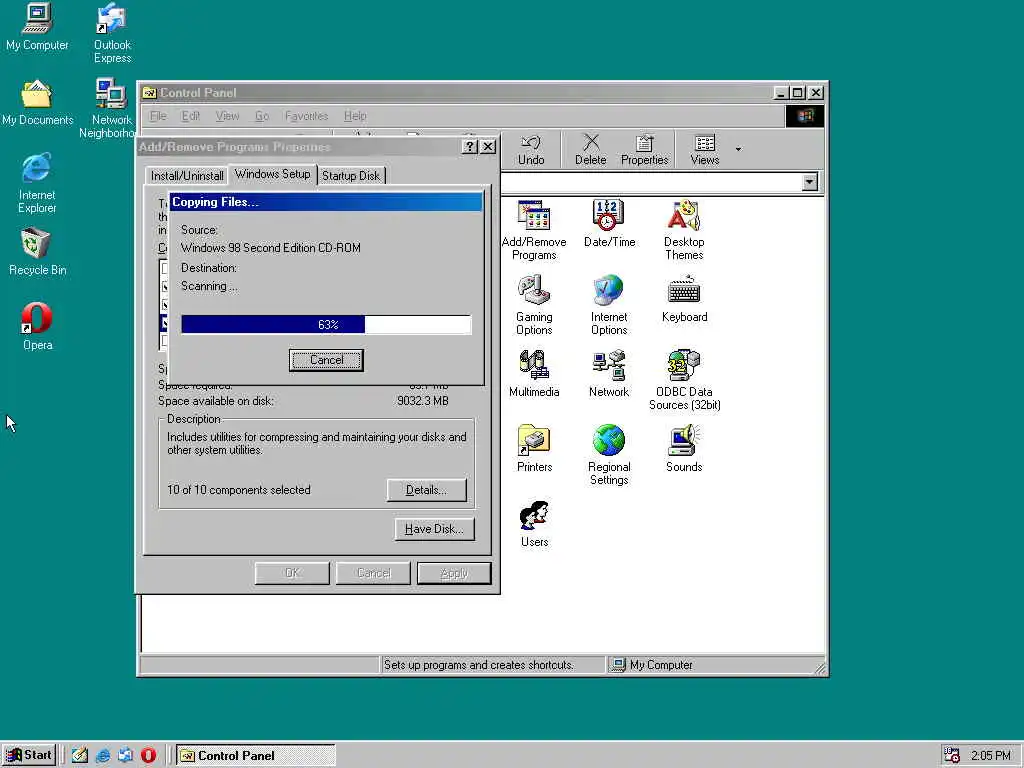The image size is (1024, 768).
Task: Click the Views toolbar button
Action: (x=705, y=150)
